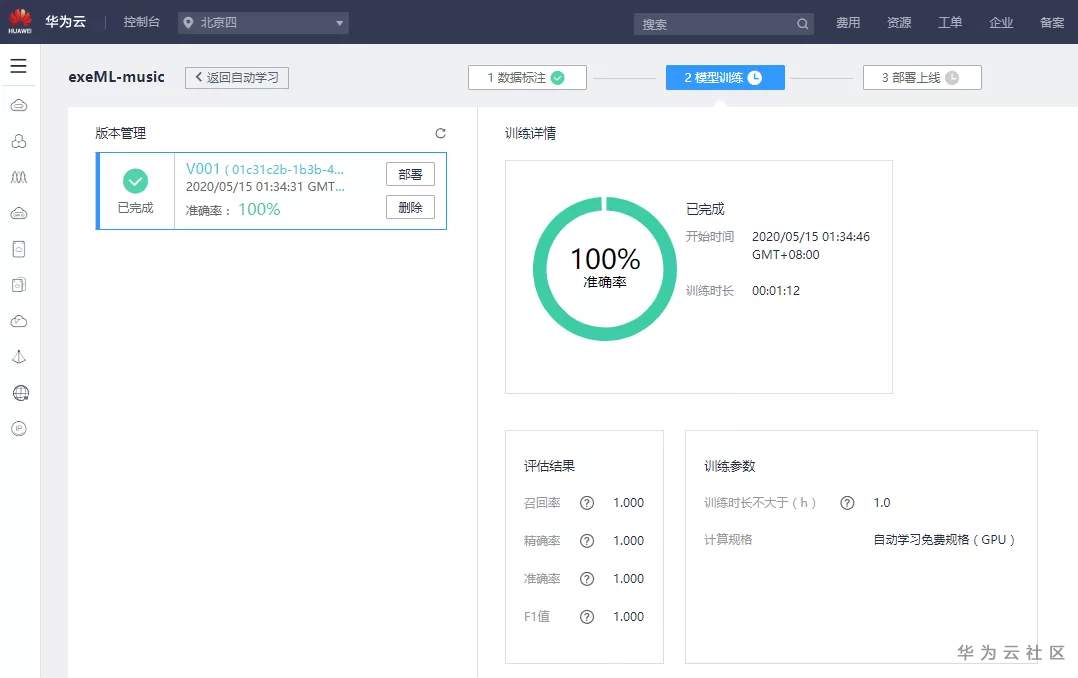Screen dimensions: 1078x678
Task: Click the location pin icon by 北京四
Action: [188, 23]
